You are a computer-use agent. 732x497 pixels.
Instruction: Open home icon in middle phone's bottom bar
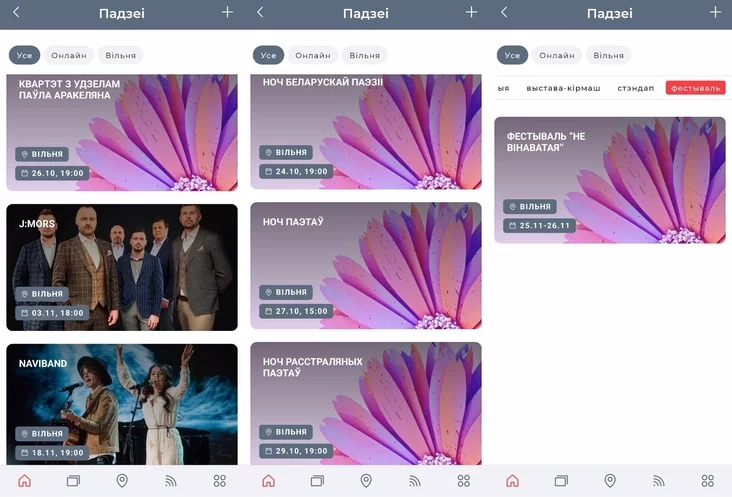pyautogui.click(x=268, y=481)
